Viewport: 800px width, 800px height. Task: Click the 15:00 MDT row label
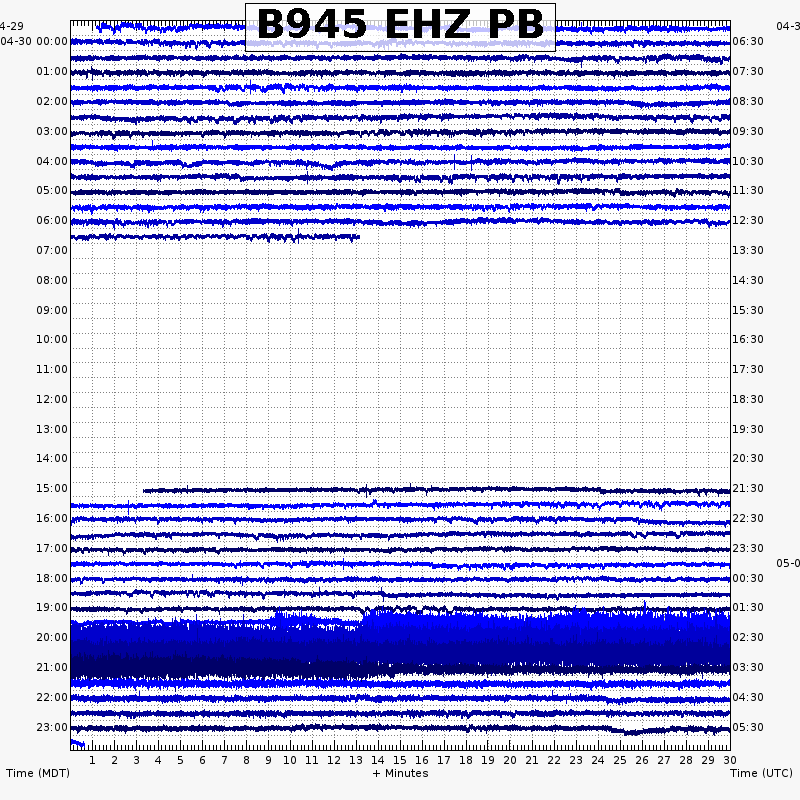[x=52, y=489]
